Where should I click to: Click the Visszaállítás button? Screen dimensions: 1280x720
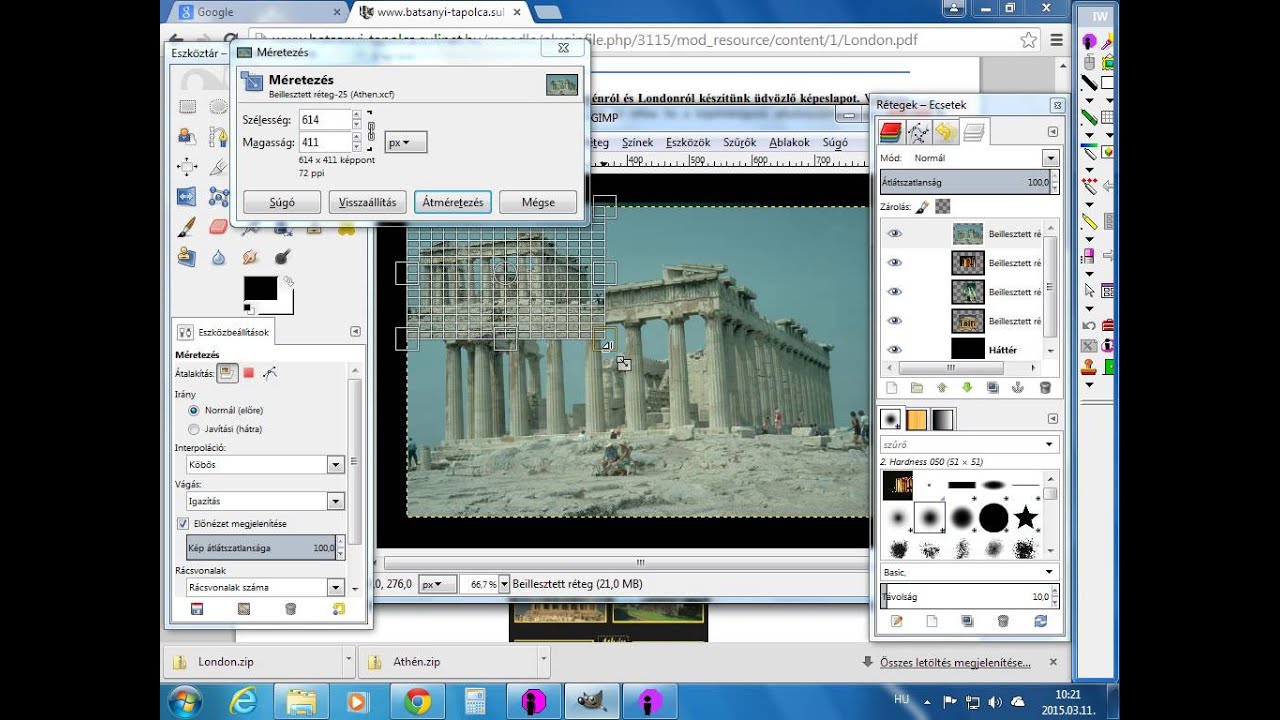pyautogui.click(x=367, y=202)
